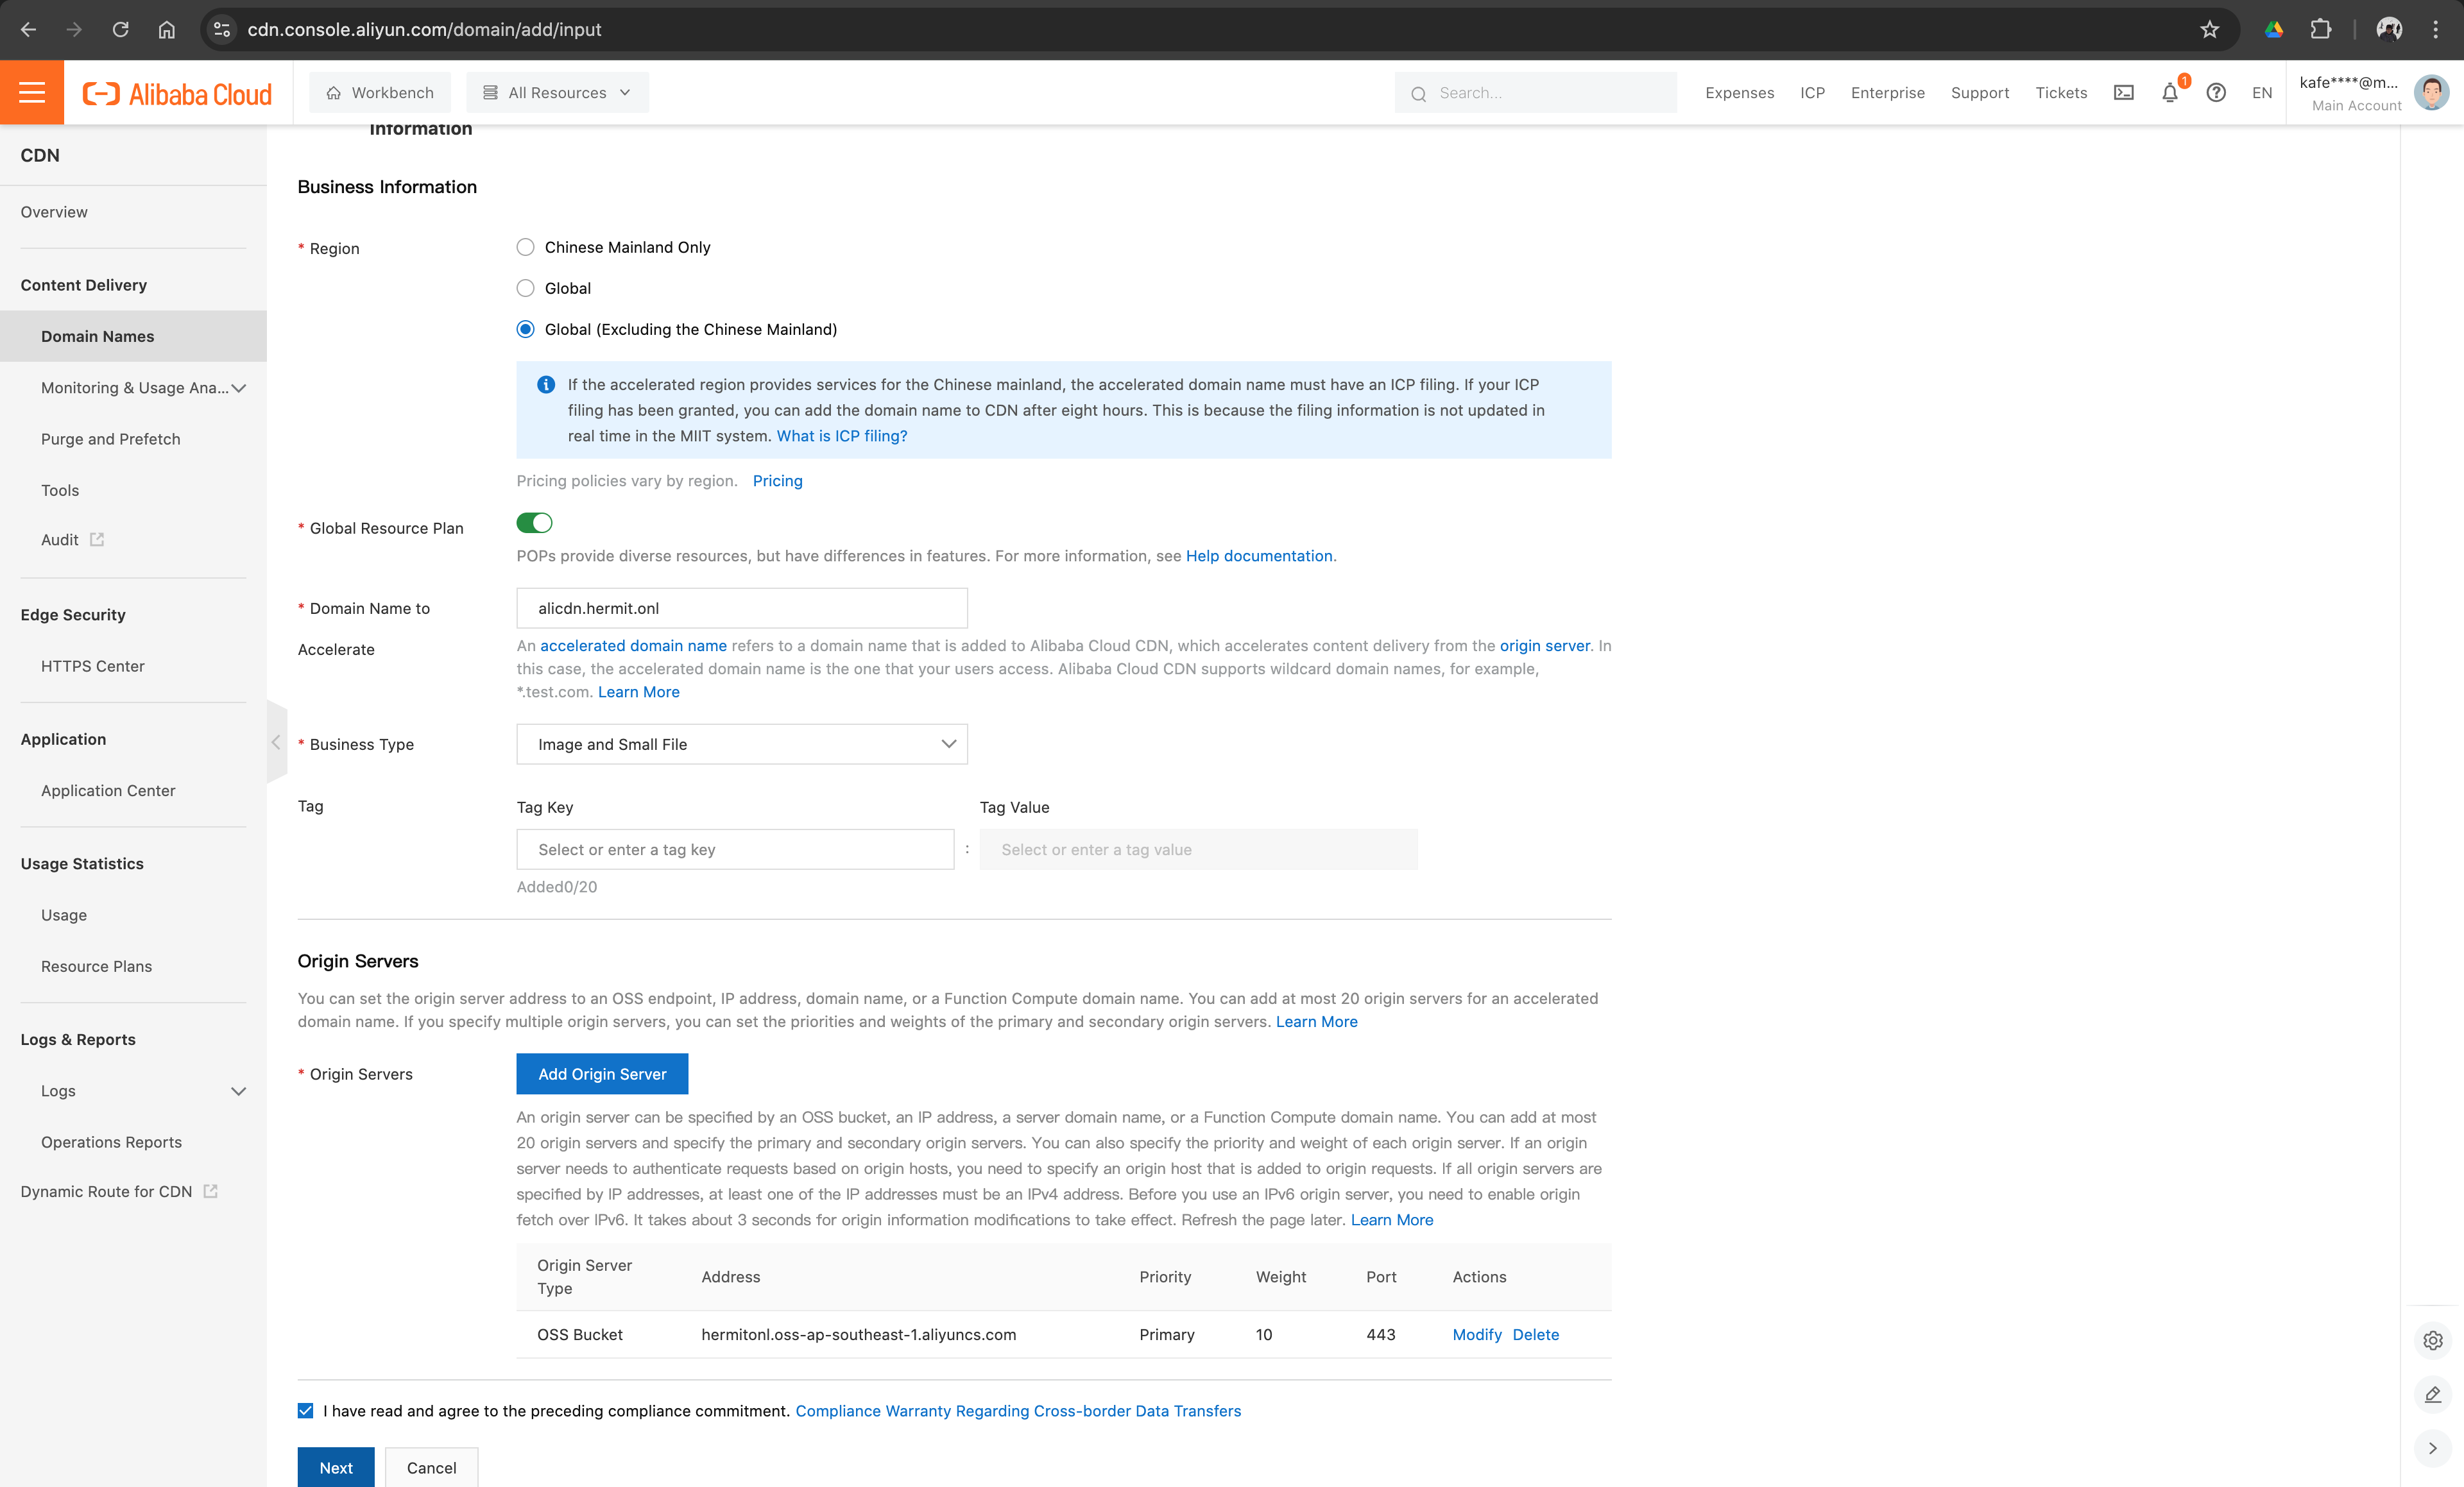This screenshot has width=2464, height=1487.
Task: Open the Pricing link
Action: 777,481
